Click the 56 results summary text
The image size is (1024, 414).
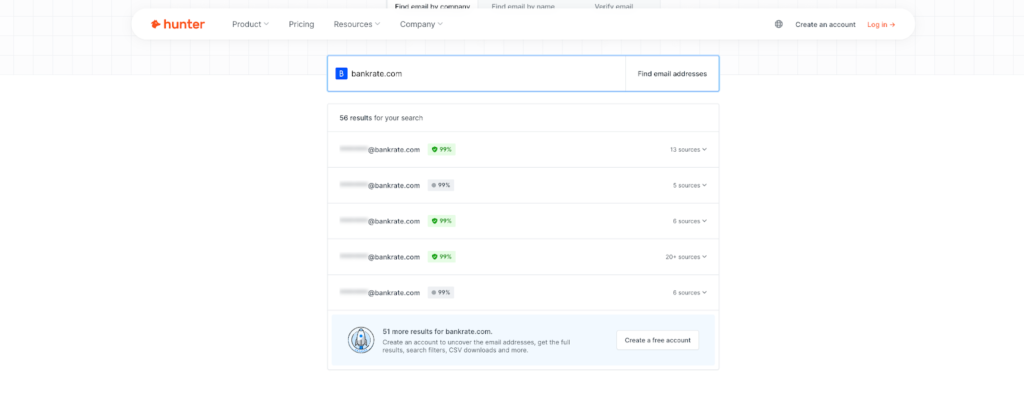[381, 118]
